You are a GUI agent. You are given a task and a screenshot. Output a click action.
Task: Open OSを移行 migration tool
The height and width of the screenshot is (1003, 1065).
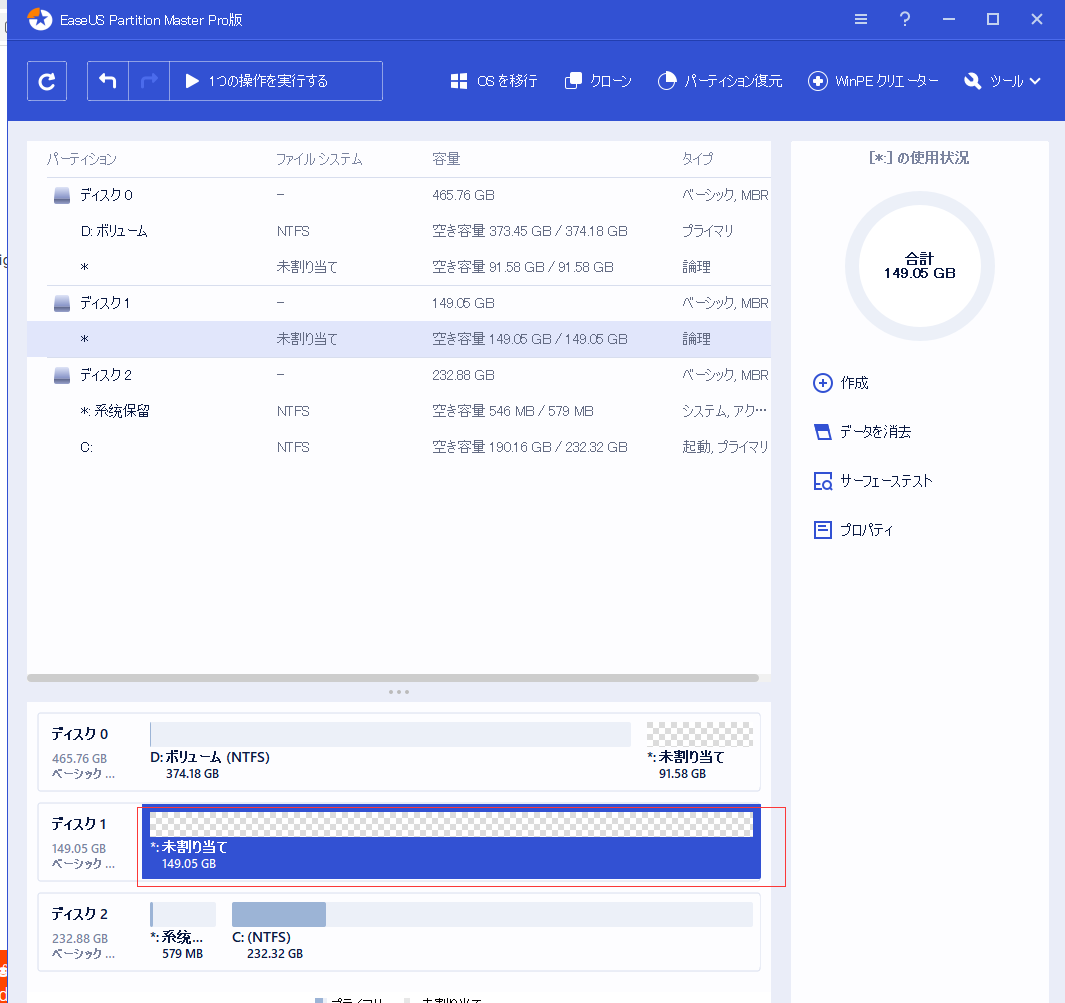(494, 81)
